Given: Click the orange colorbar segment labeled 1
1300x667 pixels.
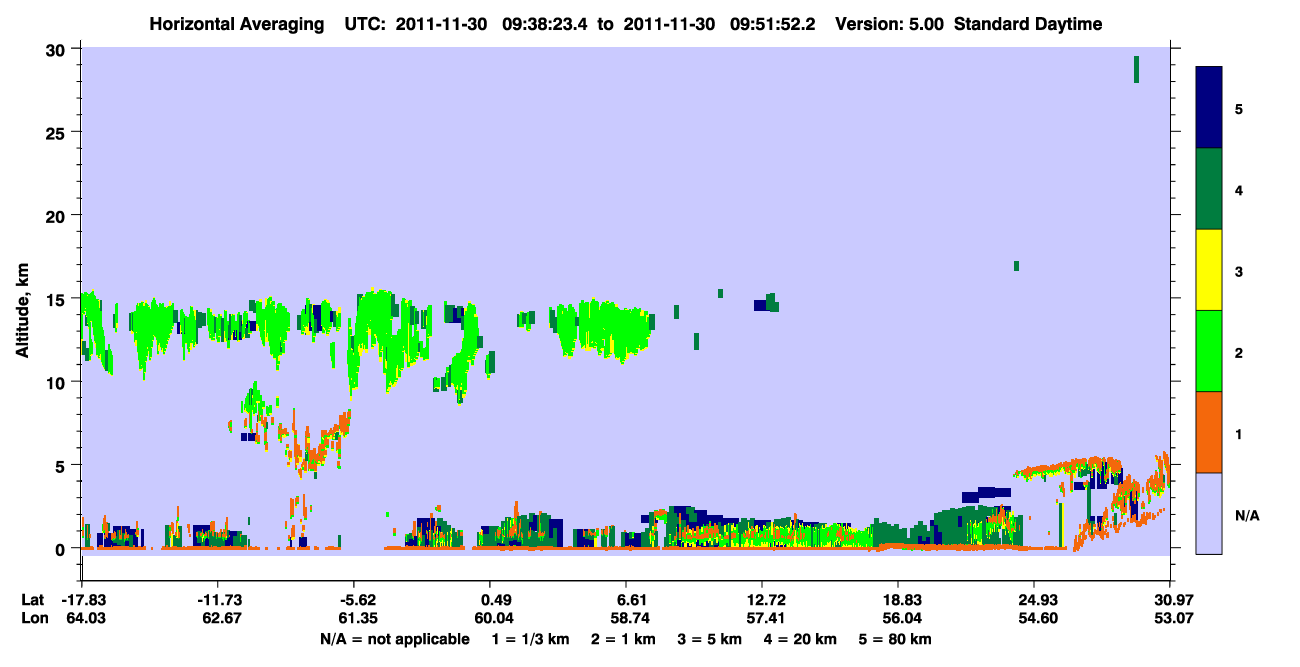Looking at the screenshot, I should [x=1209, y=432].
